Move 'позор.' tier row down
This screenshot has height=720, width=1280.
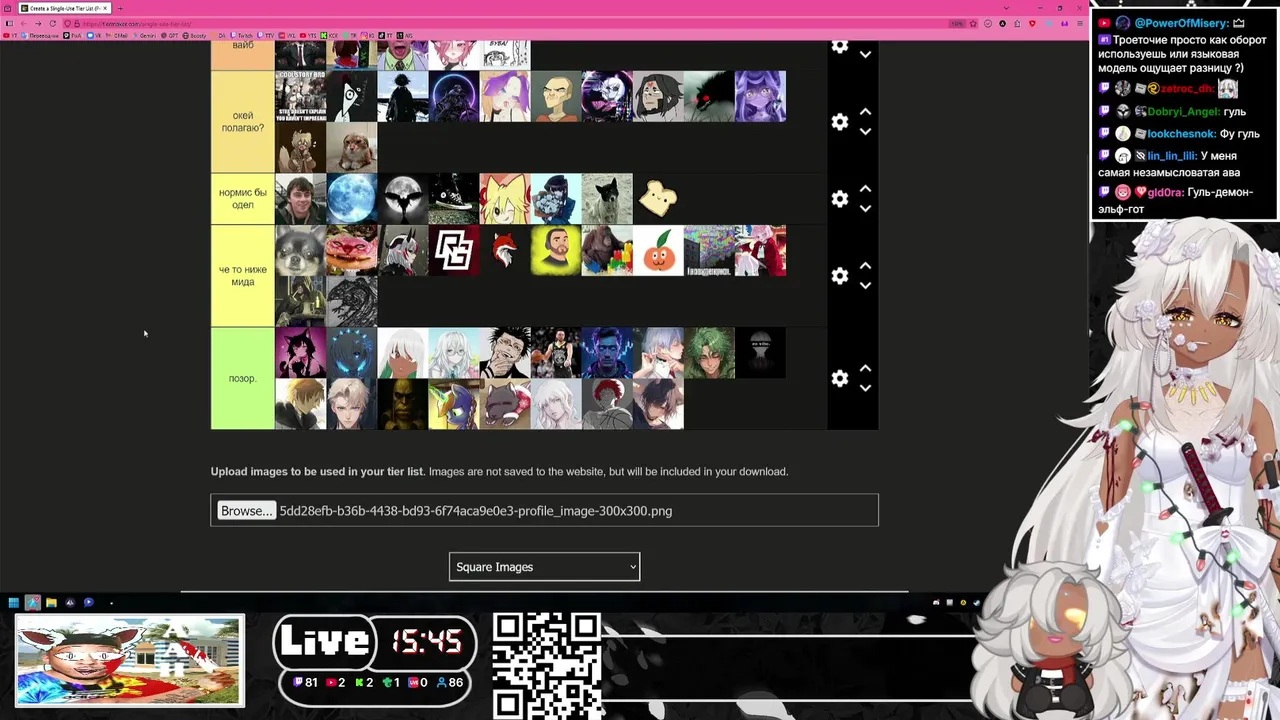[x=865, y=388]
